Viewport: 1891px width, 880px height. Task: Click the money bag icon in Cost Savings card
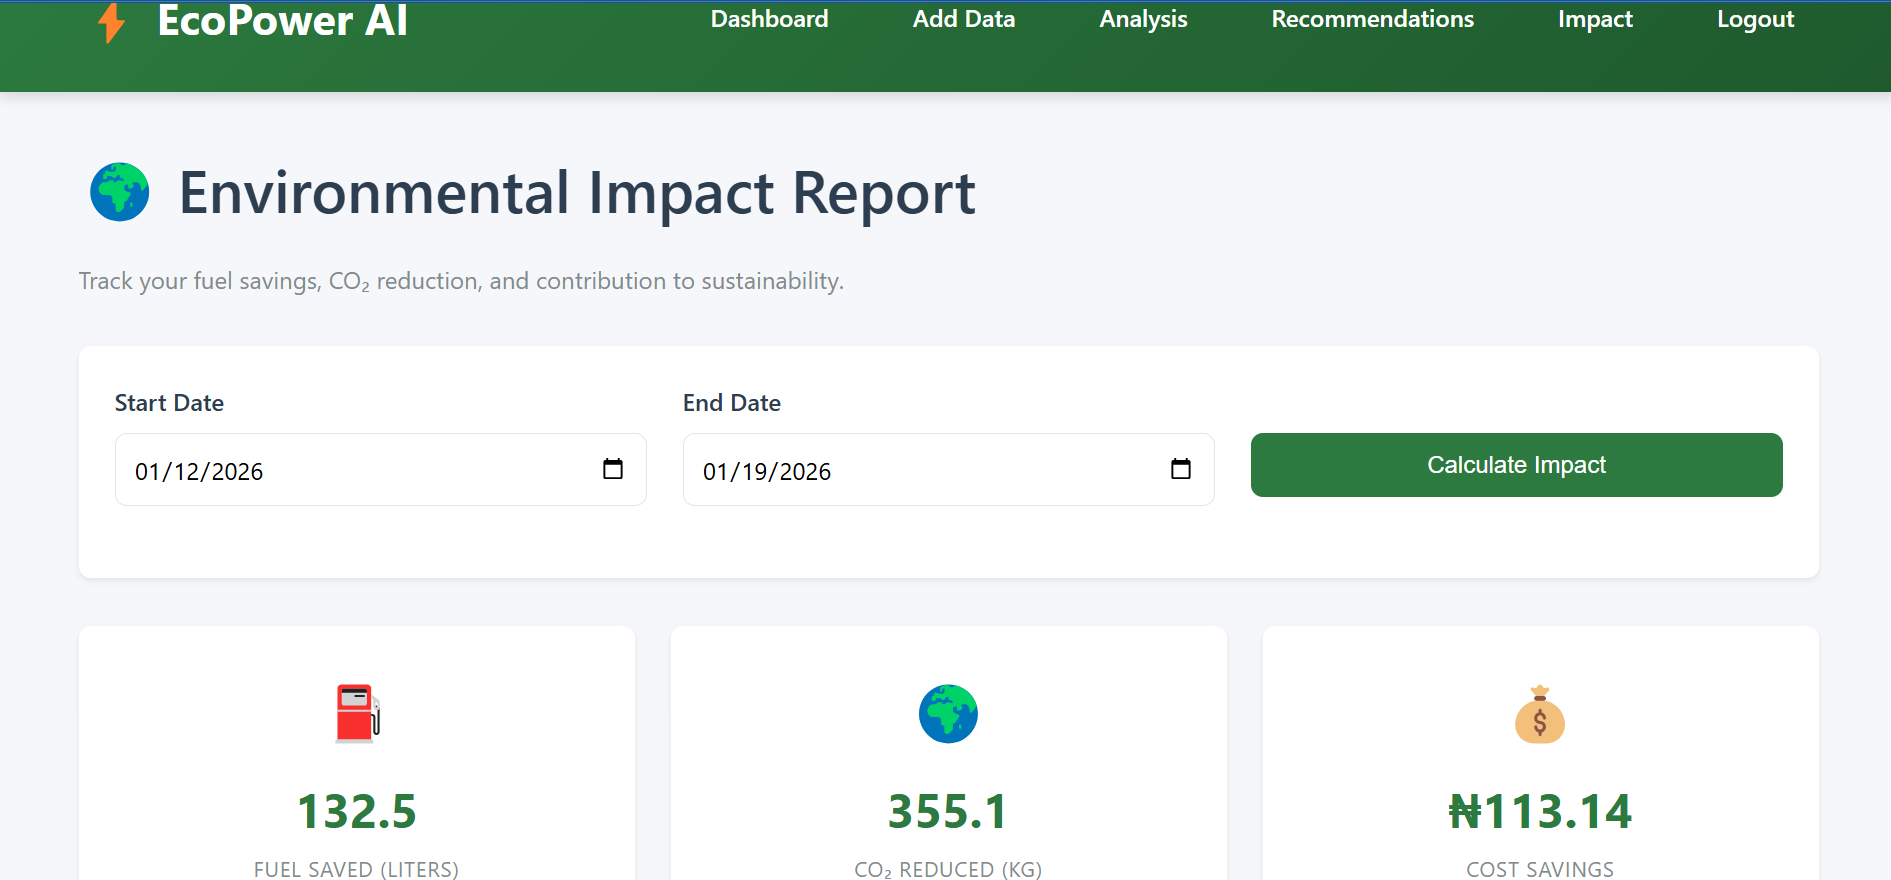pyautogui.click(x=1540, y=714)
